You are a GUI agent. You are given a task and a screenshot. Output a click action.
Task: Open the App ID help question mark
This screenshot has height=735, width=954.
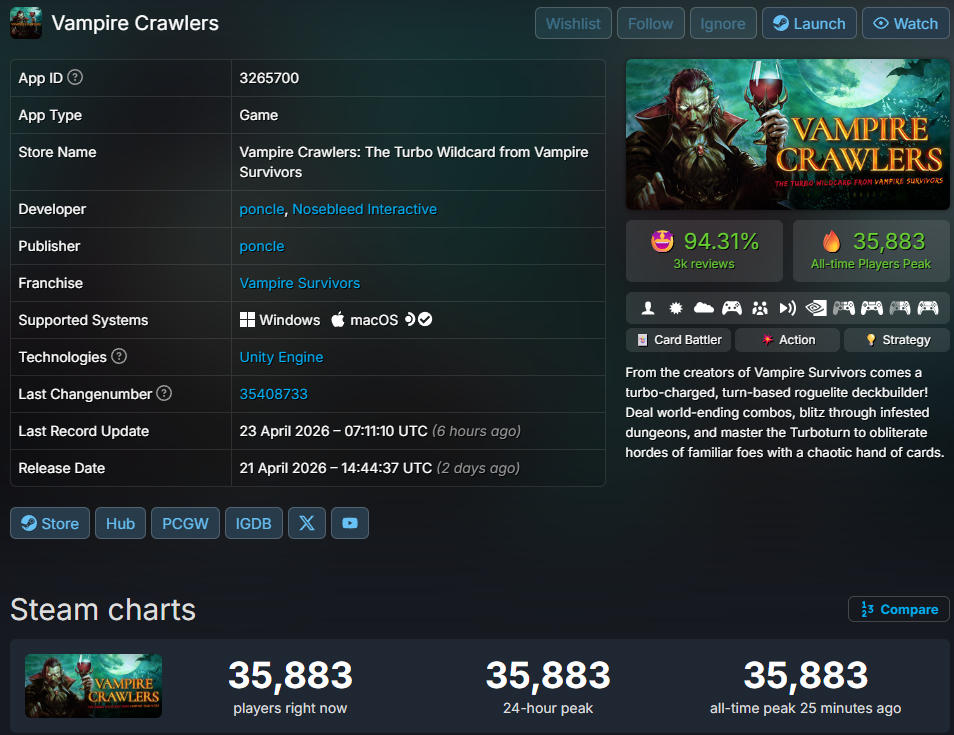[x=75, y=77]
